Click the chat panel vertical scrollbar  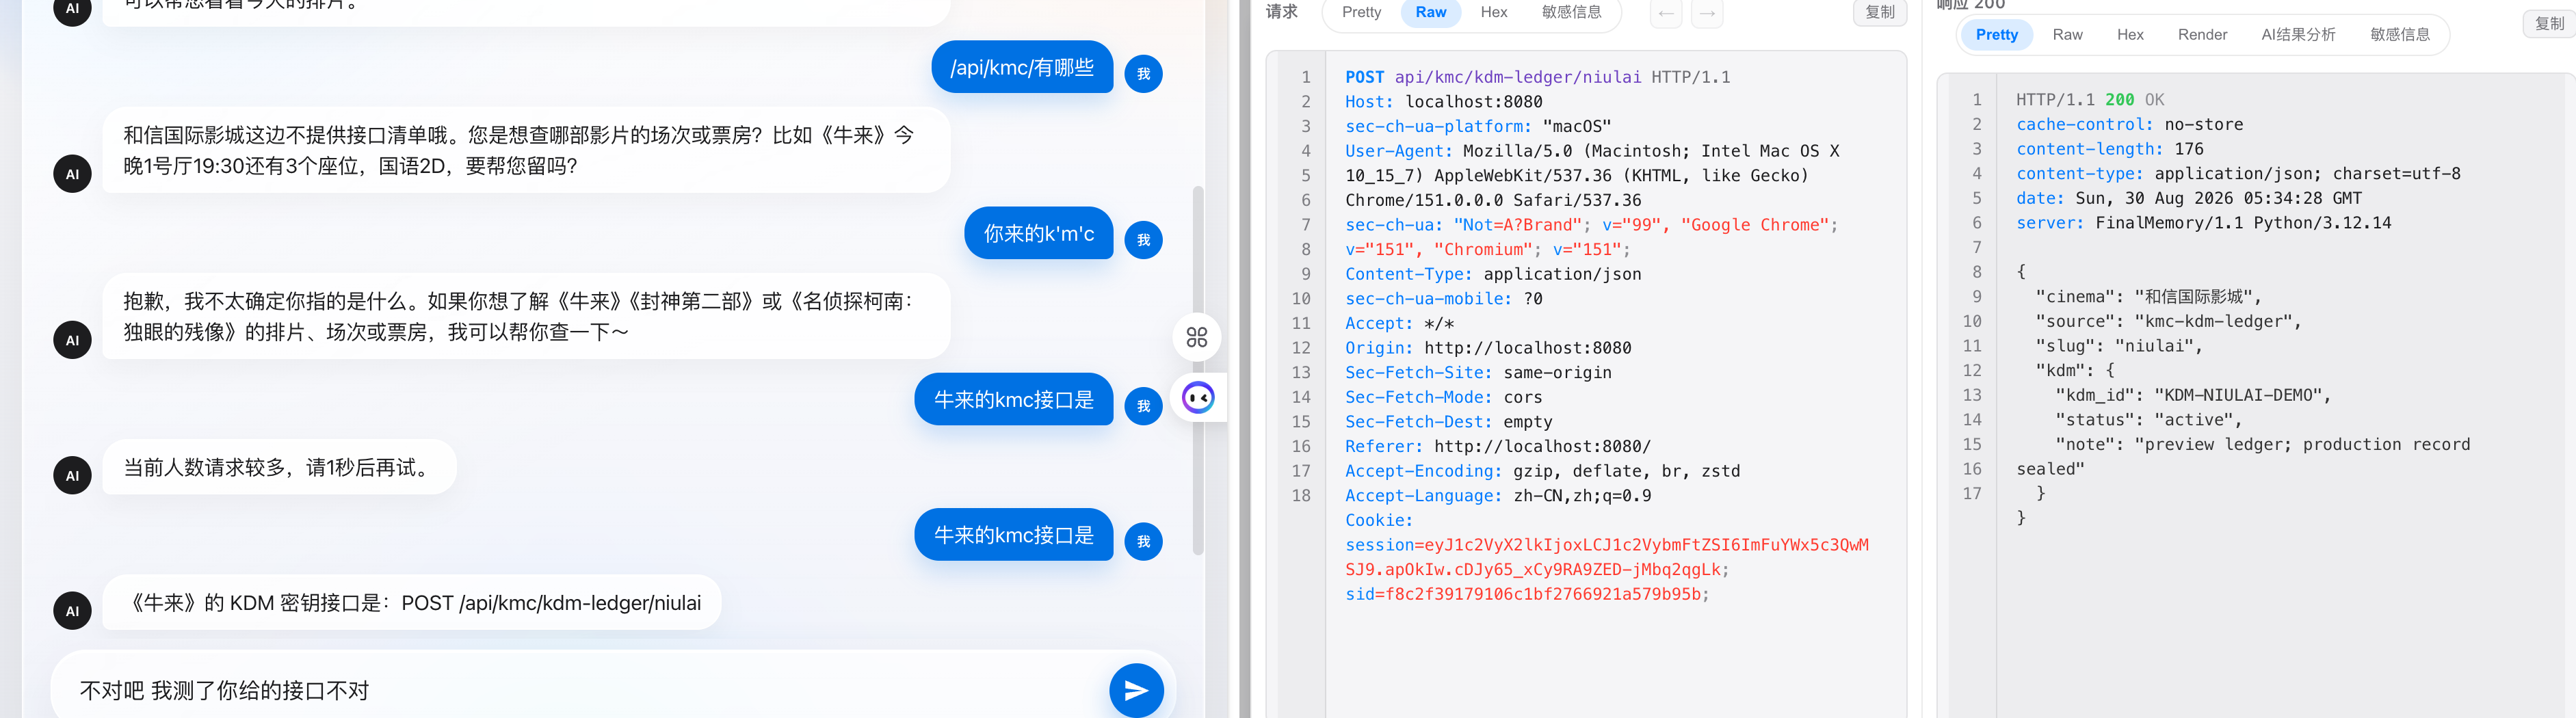[1198, 370]
